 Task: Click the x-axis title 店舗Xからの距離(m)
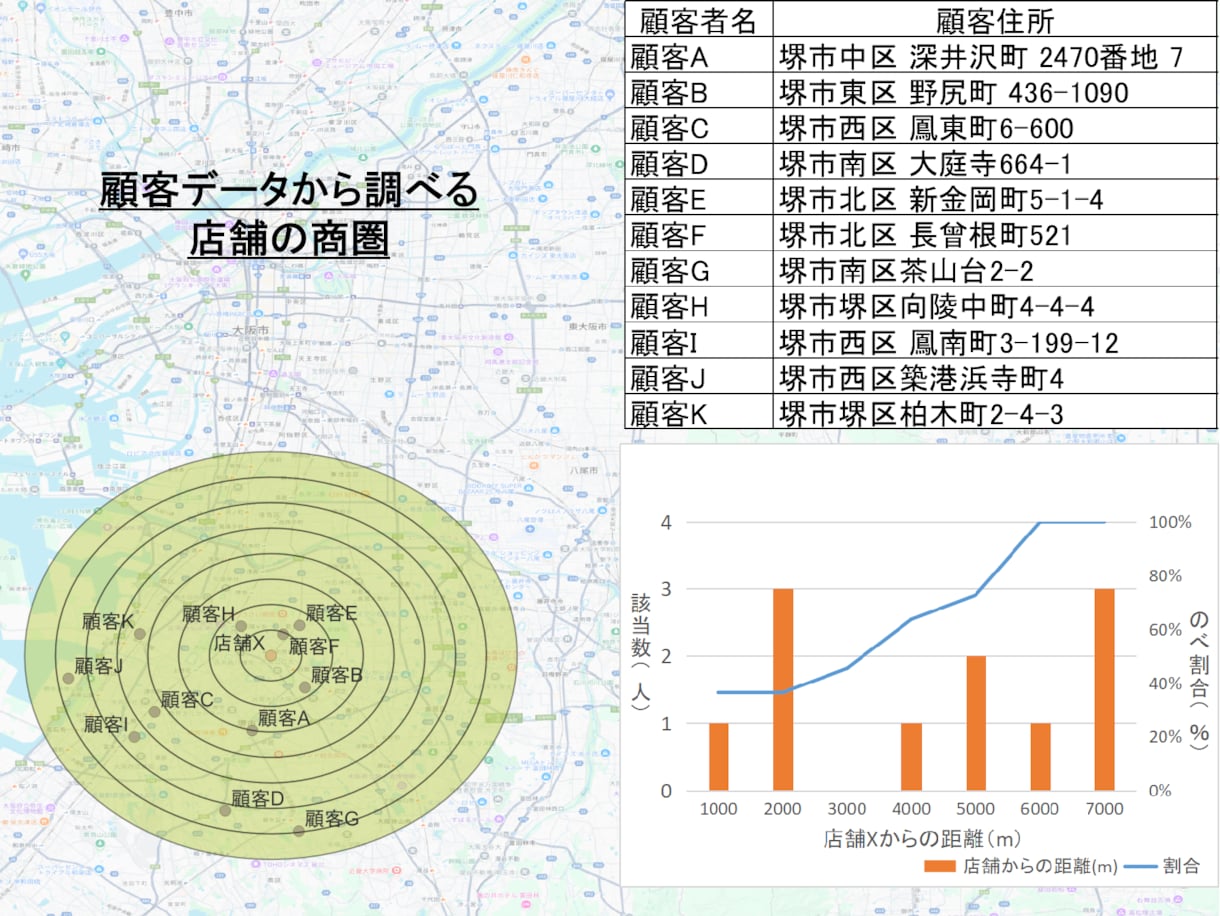(921, 839)
